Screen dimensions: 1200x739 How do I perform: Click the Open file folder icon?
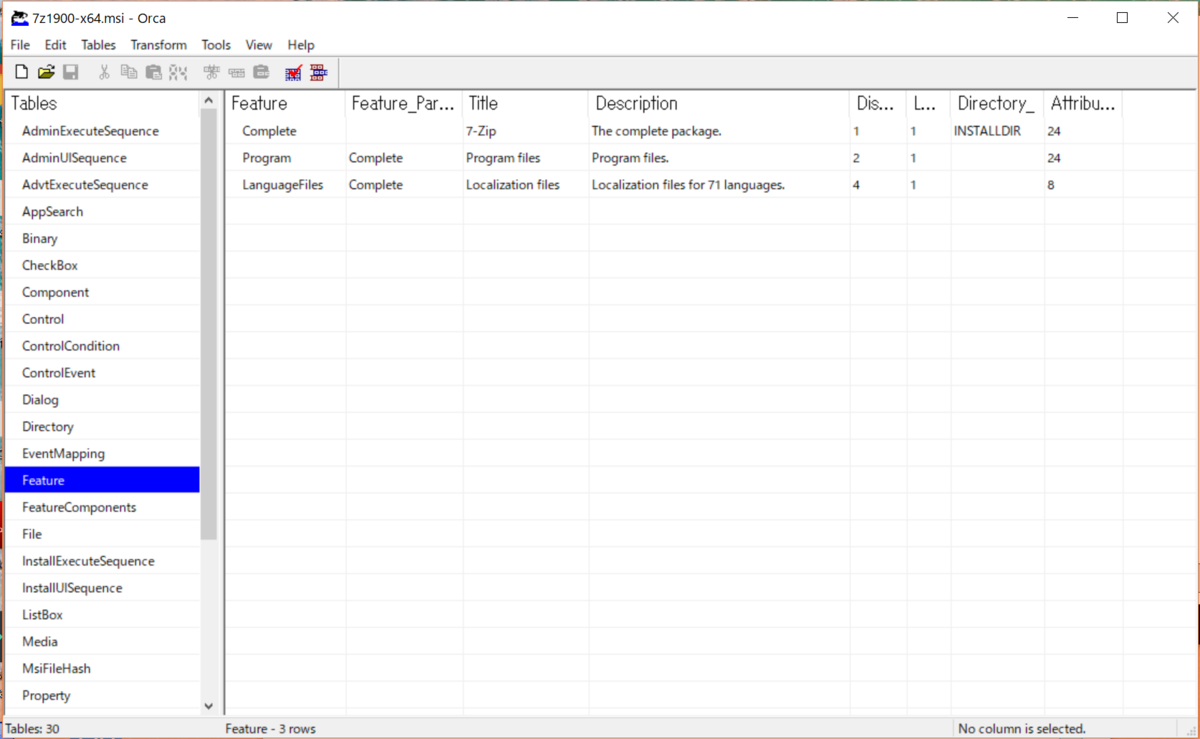coord(46,72)
